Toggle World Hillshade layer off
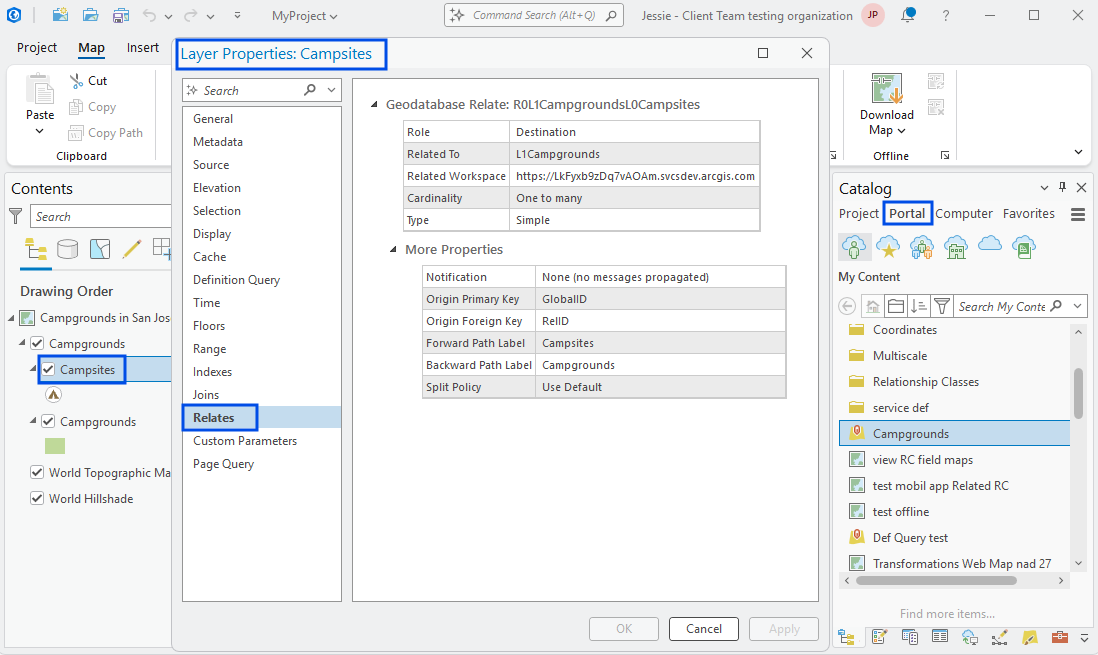 [37, 498]
